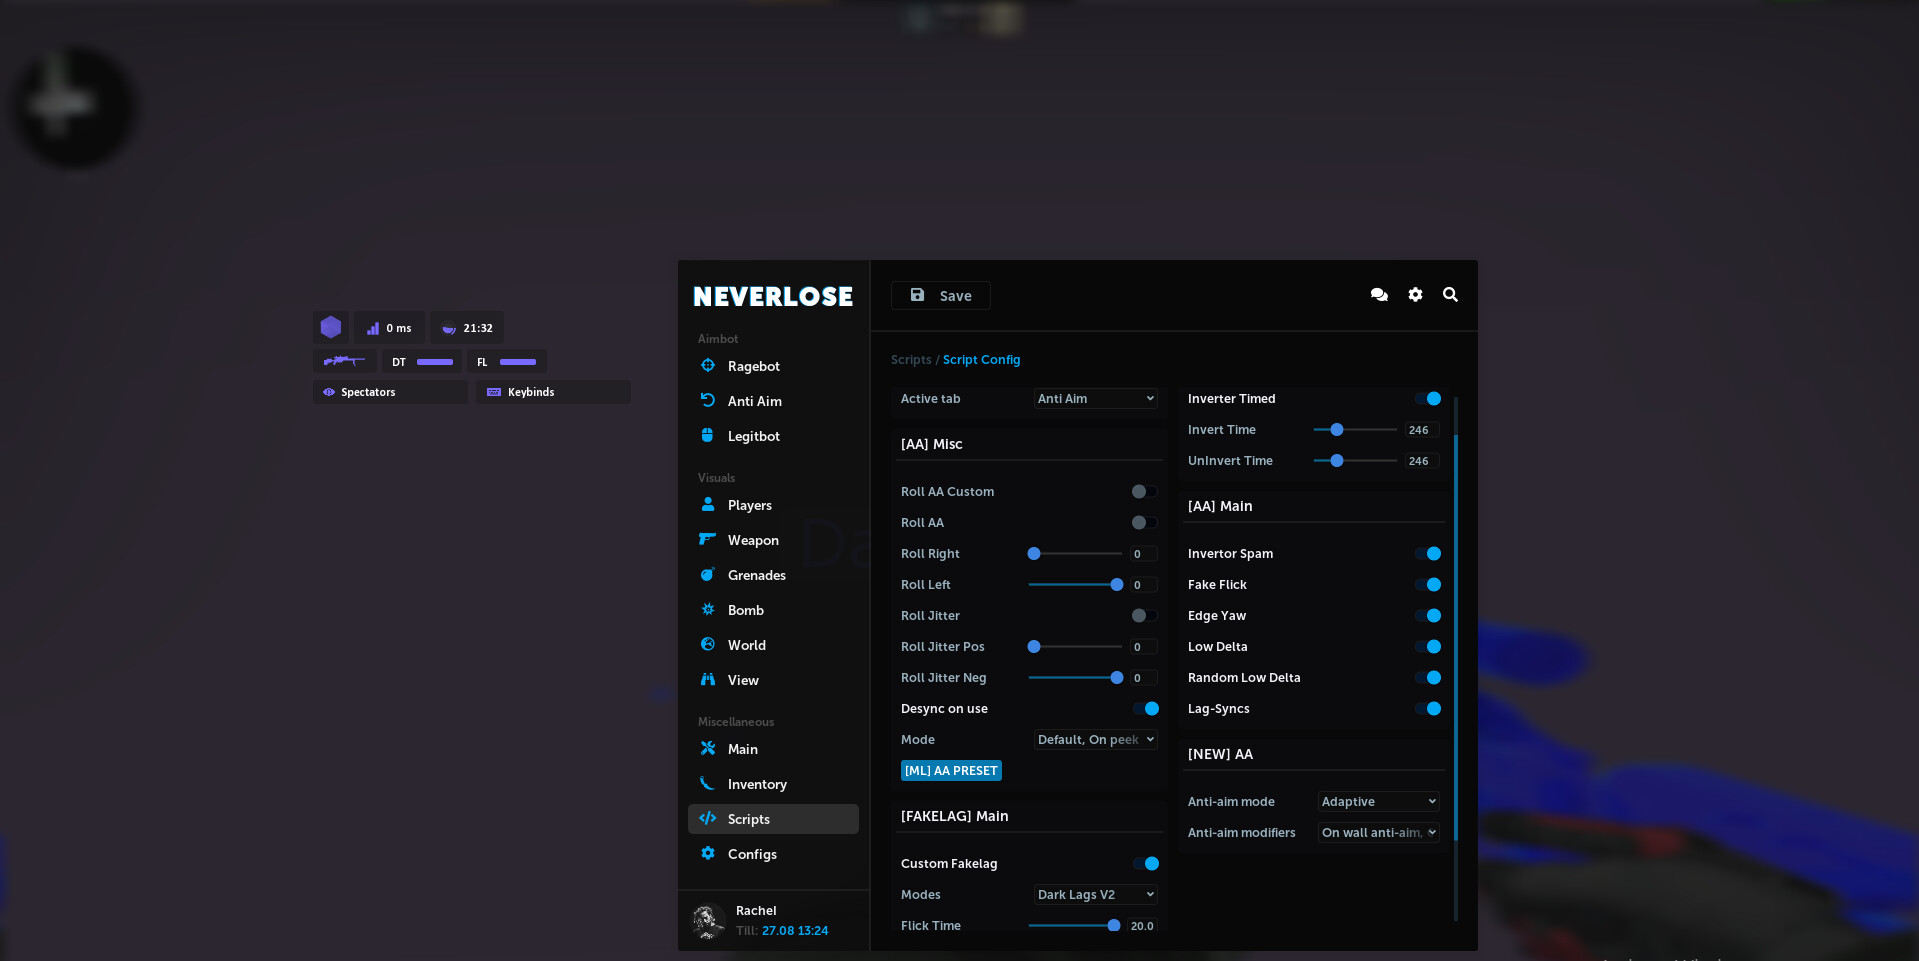Turn off the Fake Flick toggle
This screenshot has width=1919, height=961.
(1428, 584)
